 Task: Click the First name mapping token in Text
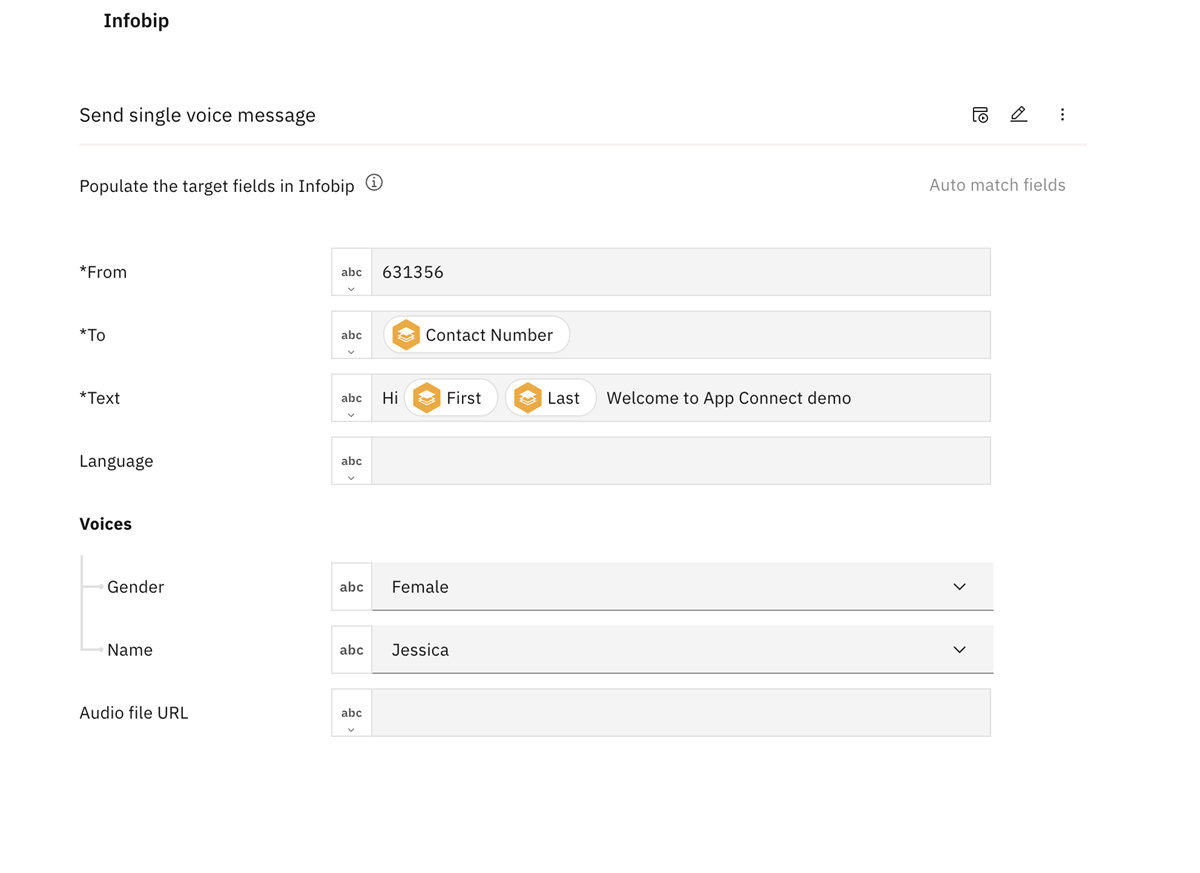450,397
